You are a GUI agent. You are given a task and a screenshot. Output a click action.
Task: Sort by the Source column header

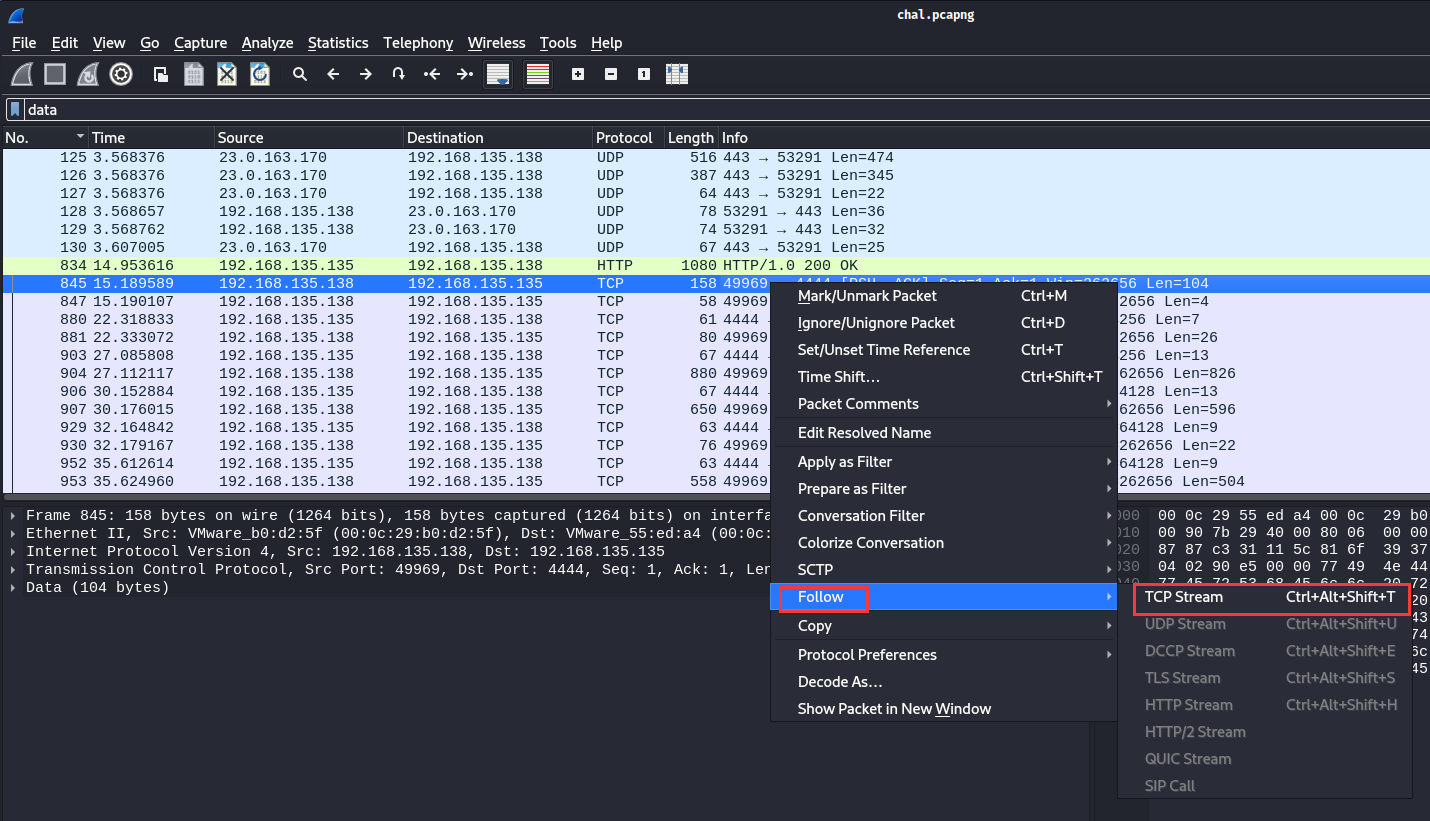(309, 138)
